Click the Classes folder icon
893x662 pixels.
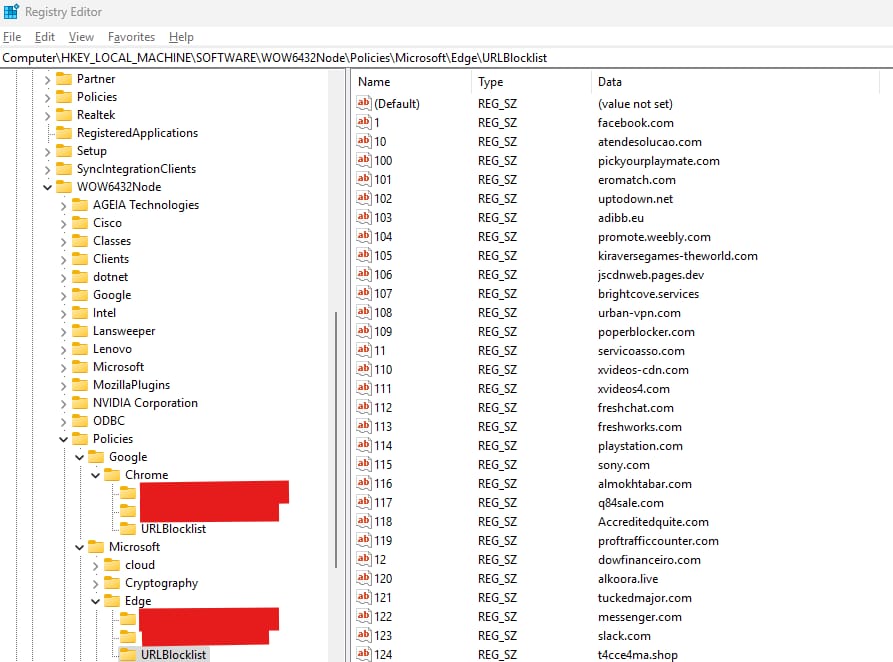click(x=80, y=241)
